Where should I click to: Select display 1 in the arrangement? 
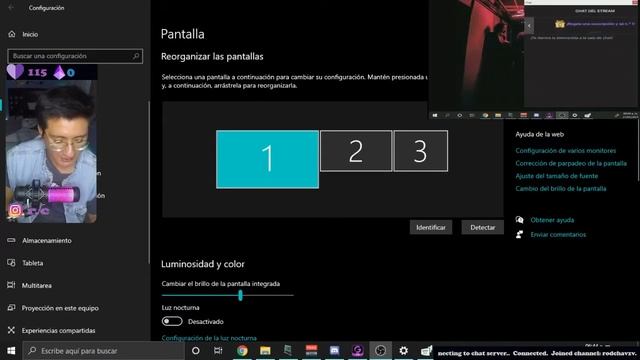coord(267,159)
